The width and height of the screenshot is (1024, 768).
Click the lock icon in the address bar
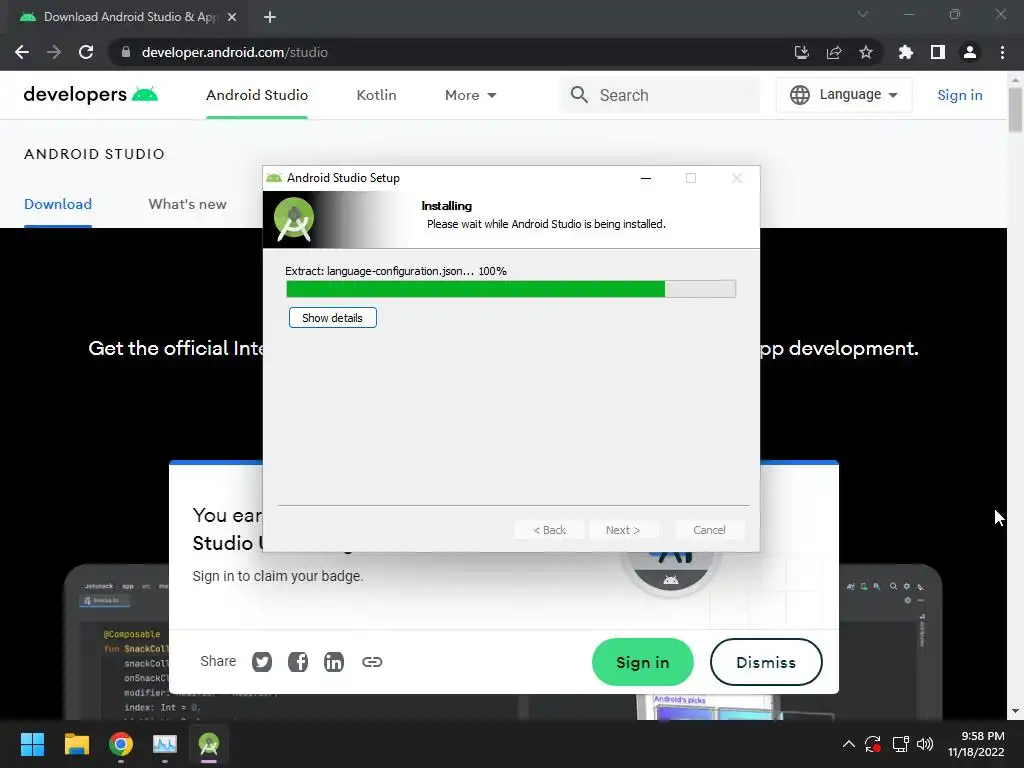coord(126,52)
